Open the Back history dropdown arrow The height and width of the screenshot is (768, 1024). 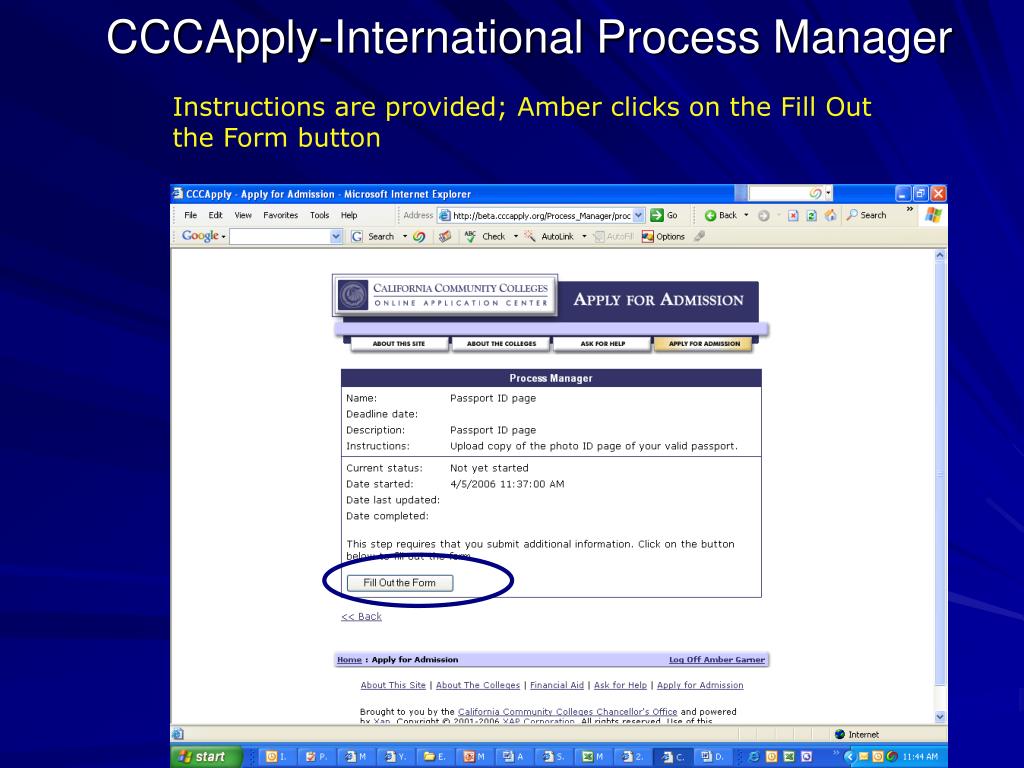[x=746, y=215]
